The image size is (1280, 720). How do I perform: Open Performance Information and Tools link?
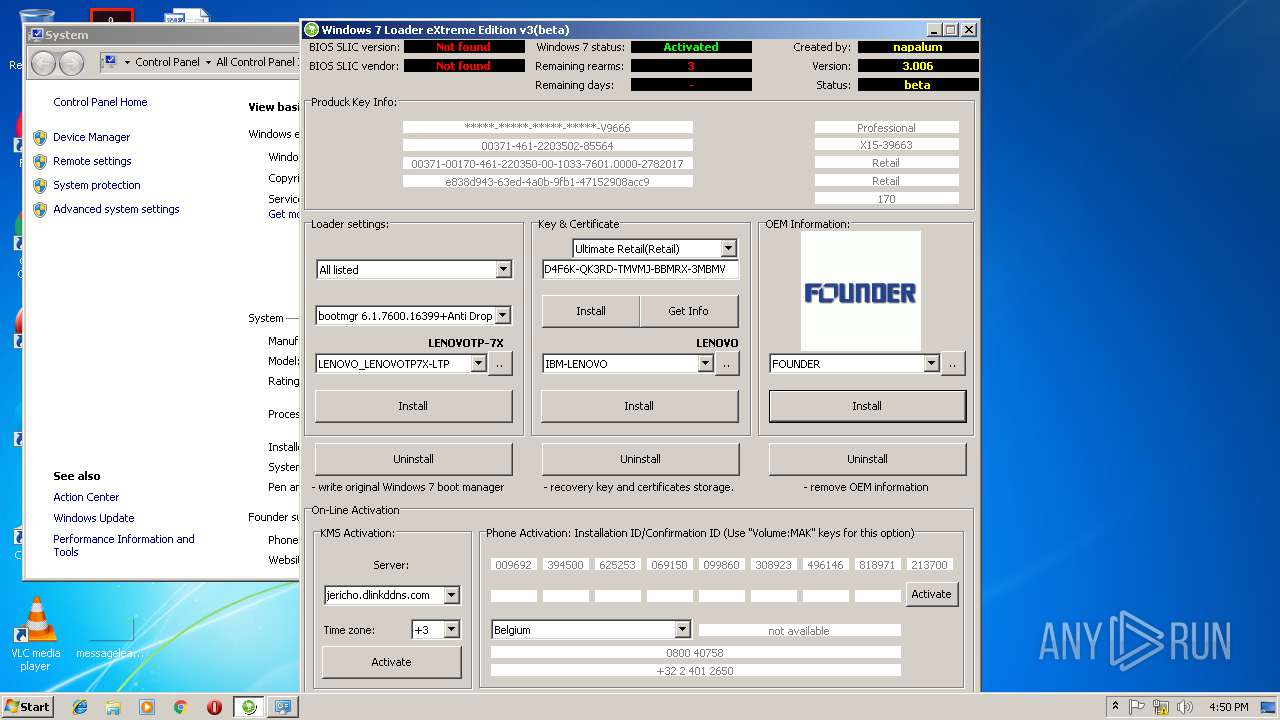click(x=124, y=545)
